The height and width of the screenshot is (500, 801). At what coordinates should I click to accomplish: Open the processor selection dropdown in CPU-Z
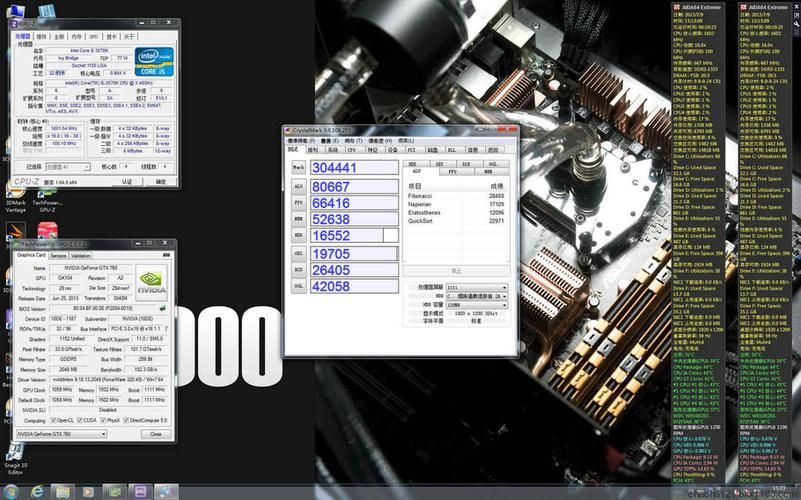(68, 167)
